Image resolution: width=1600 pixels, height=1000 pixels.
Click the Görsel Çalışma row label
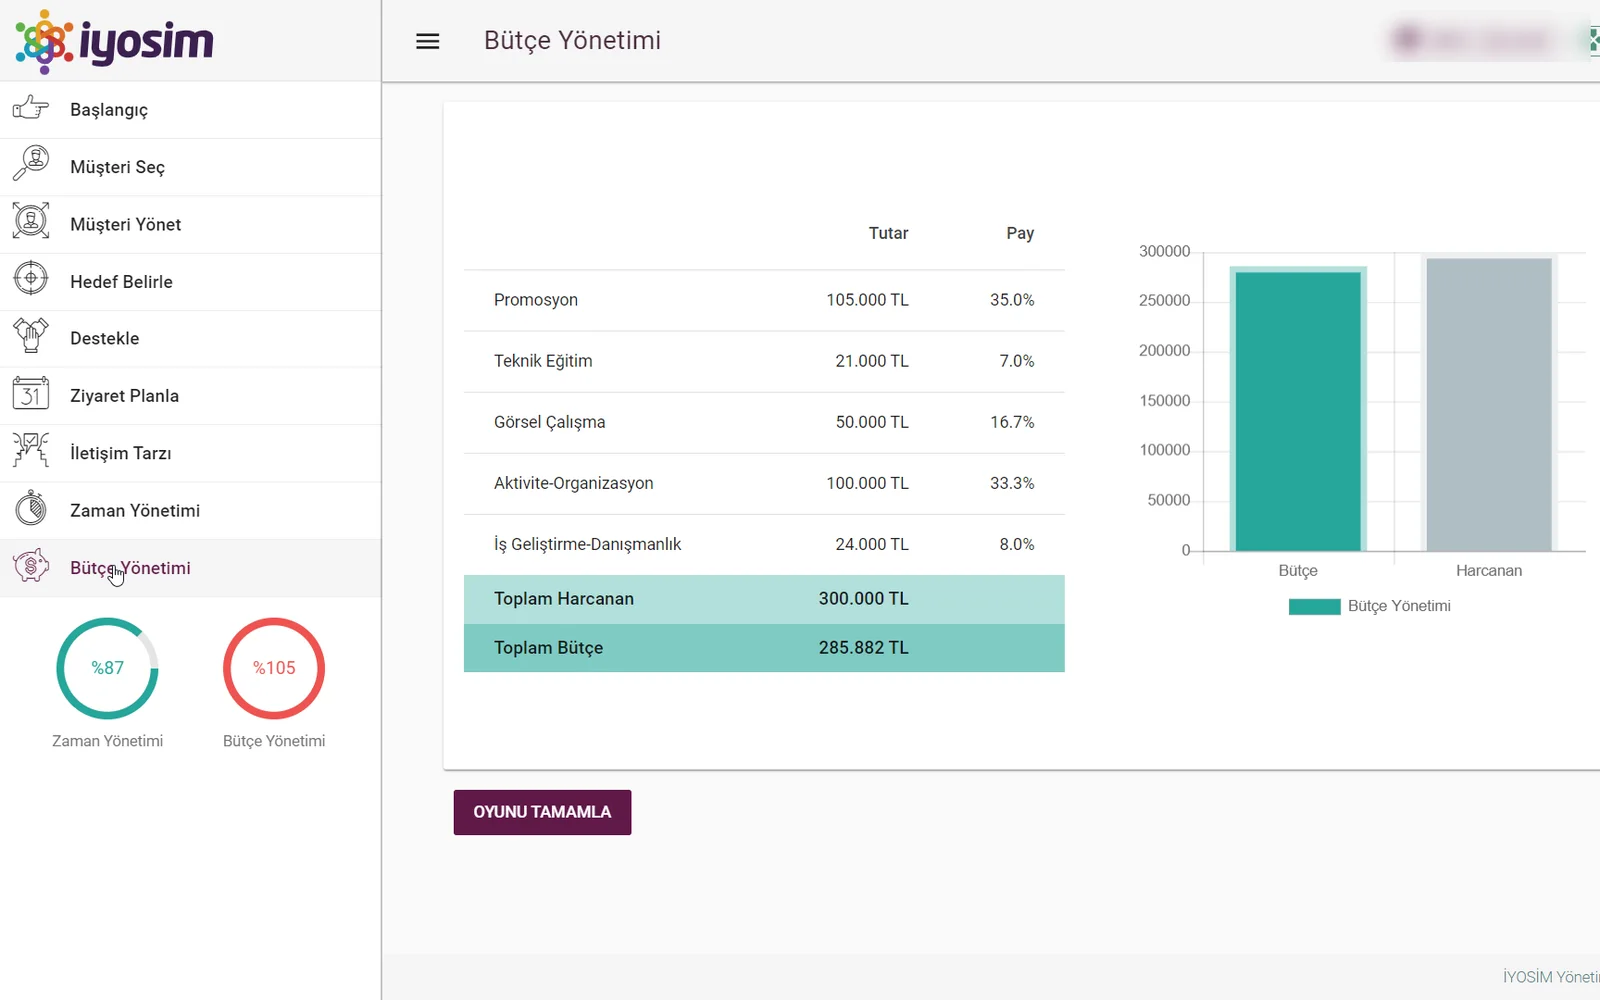click(x=550, y=422)
